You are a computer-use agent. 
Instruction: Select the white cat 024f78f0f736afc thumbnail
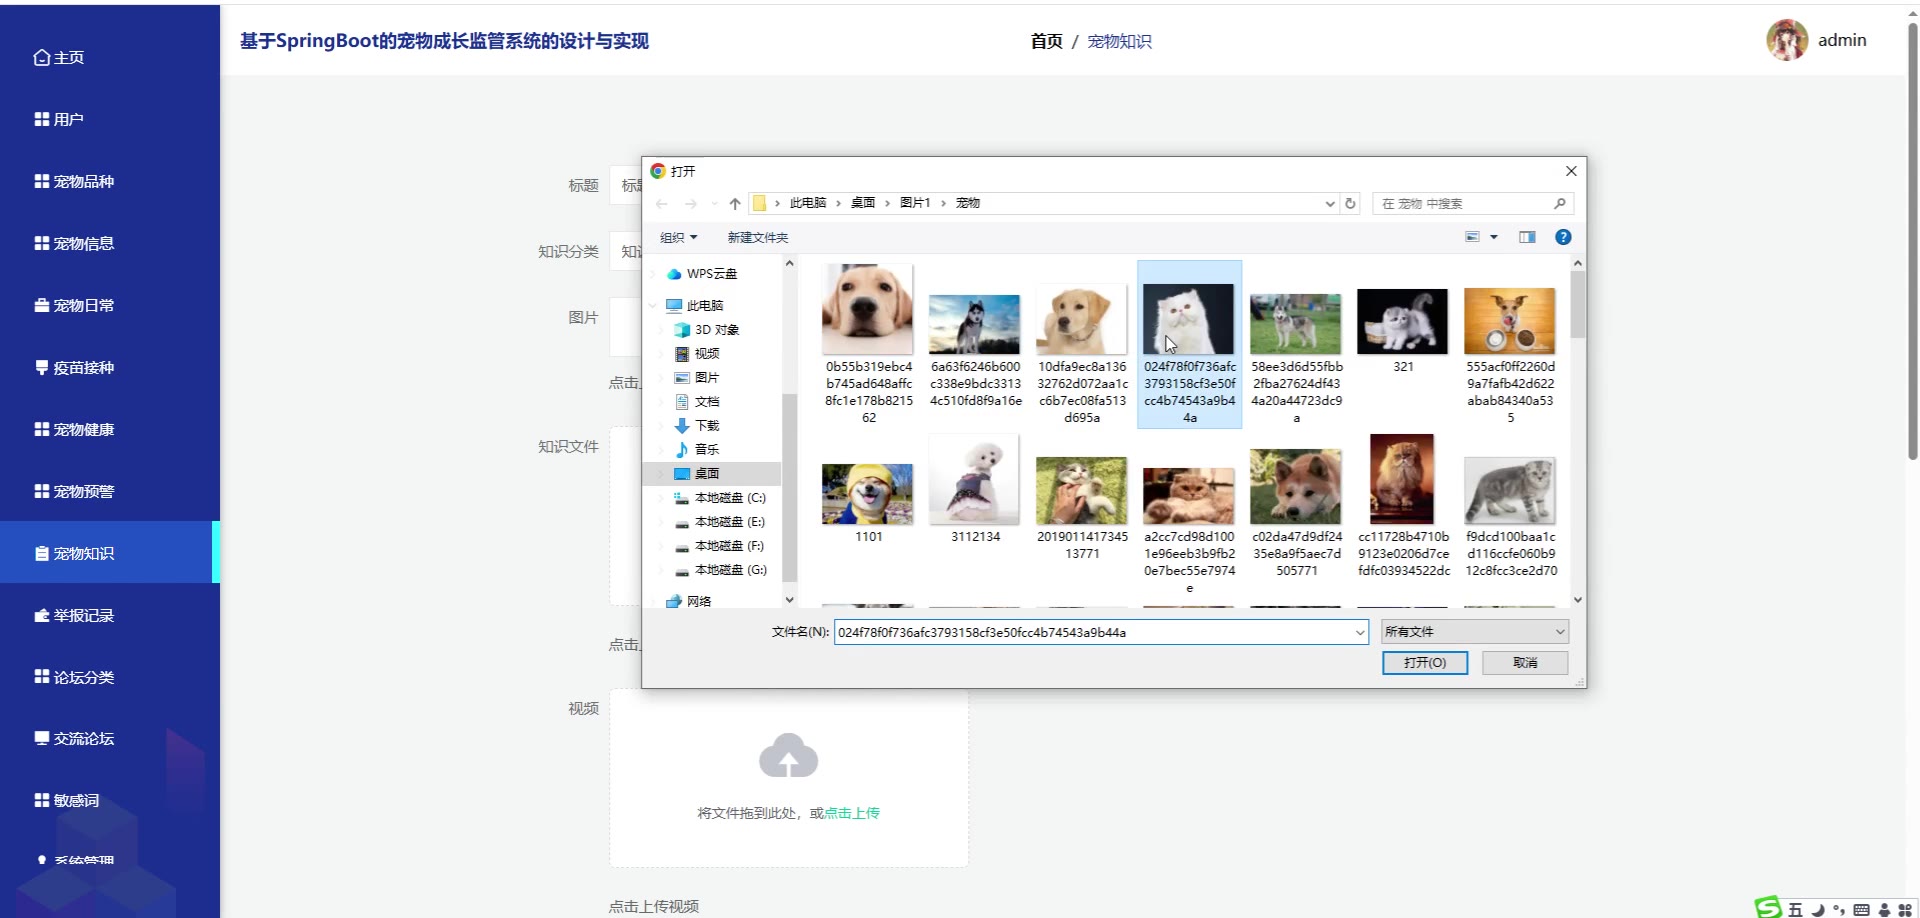point(1189,344)
